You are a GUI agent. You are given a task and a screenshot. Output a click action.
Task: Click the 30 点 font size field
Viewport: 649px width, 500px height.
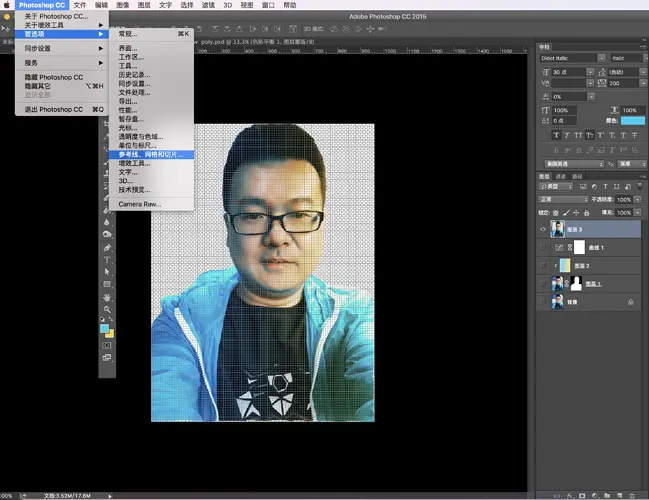coord(567,72)
